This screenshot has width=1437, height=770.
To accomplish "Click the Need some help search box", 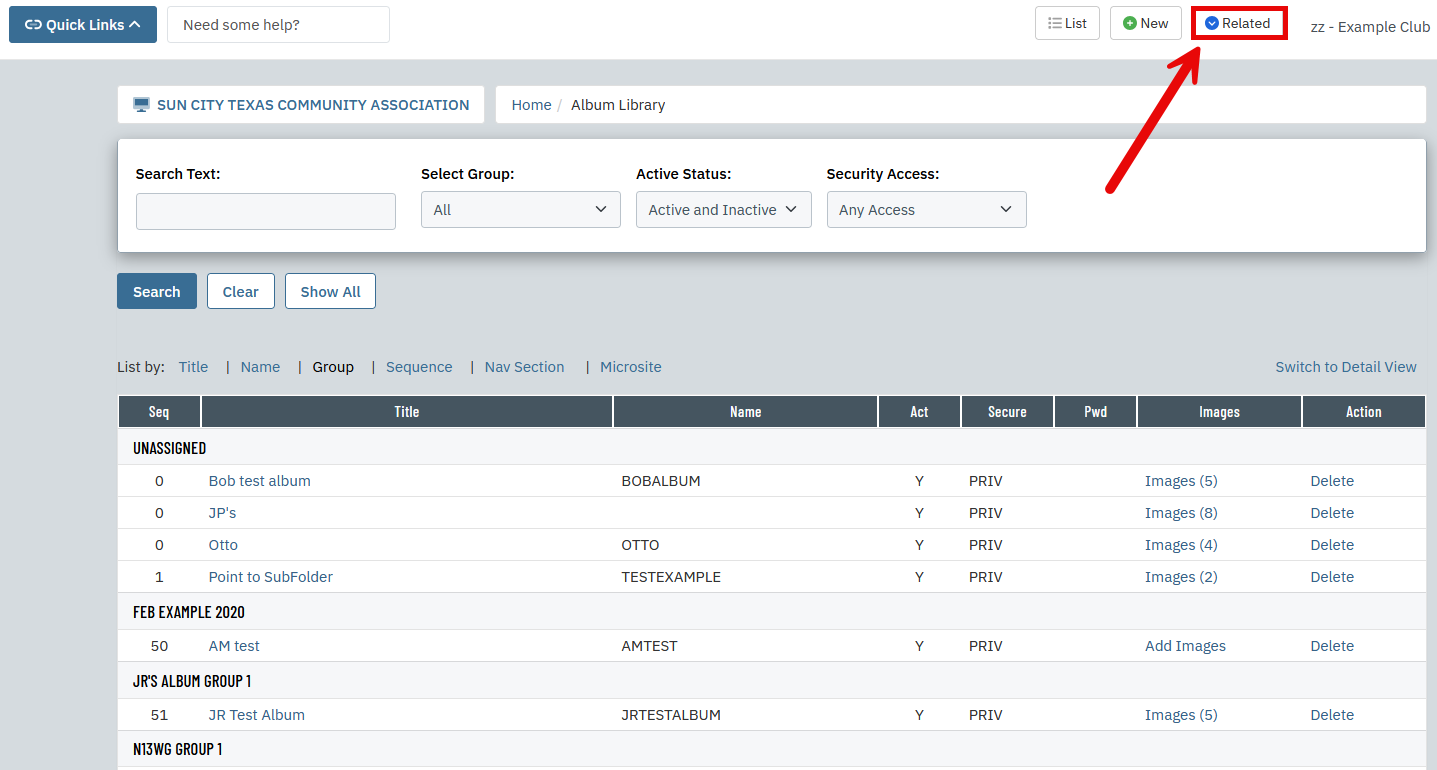I will coord(278,24).
